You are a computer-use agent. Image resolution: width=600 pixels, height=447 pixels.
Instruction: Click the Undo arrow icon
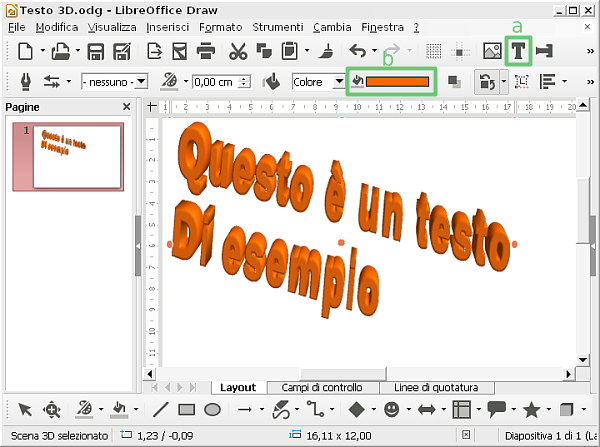tap(358, 51)
